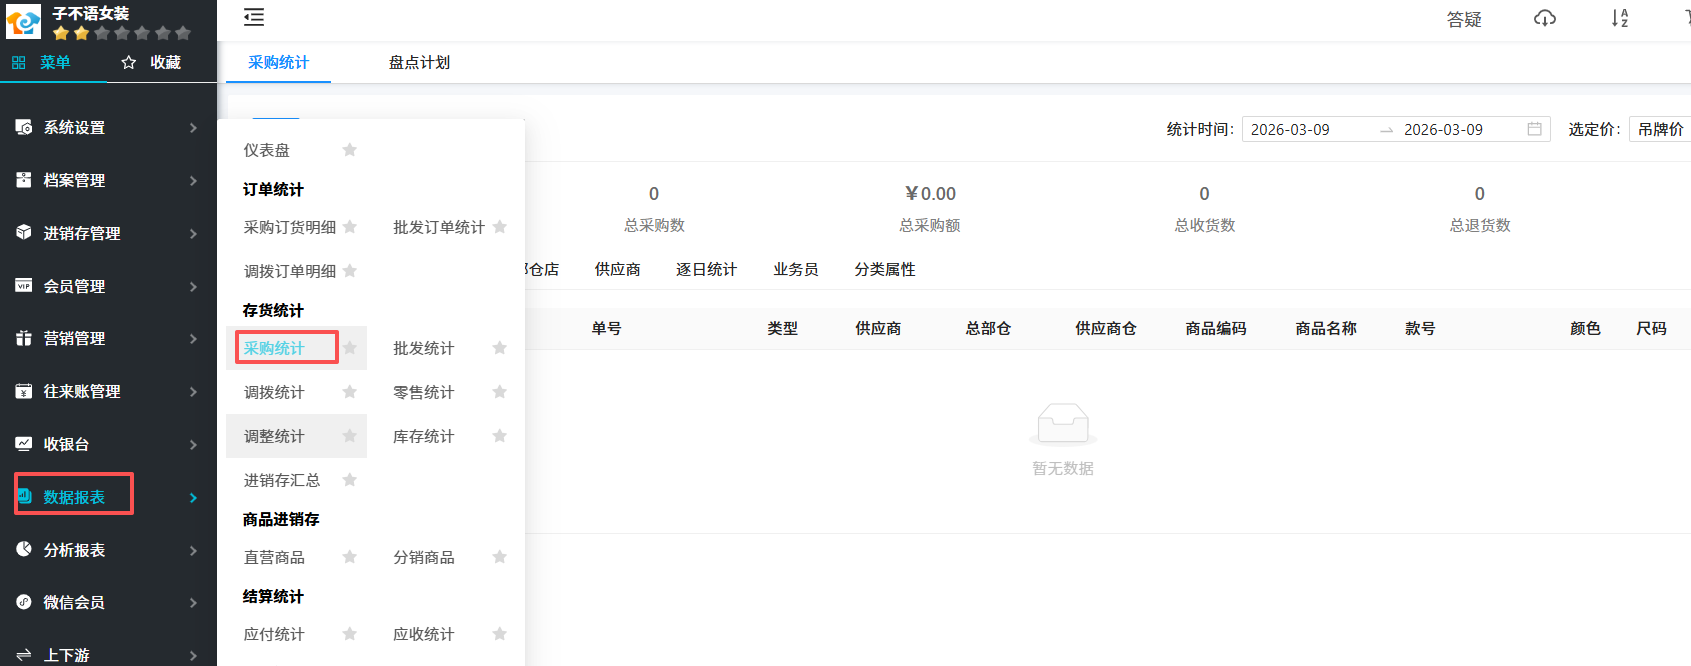The height and width of the screenshot is (666, 1691).
Task: Click the 子不语女装 store logo
Action: pos(23,21)
